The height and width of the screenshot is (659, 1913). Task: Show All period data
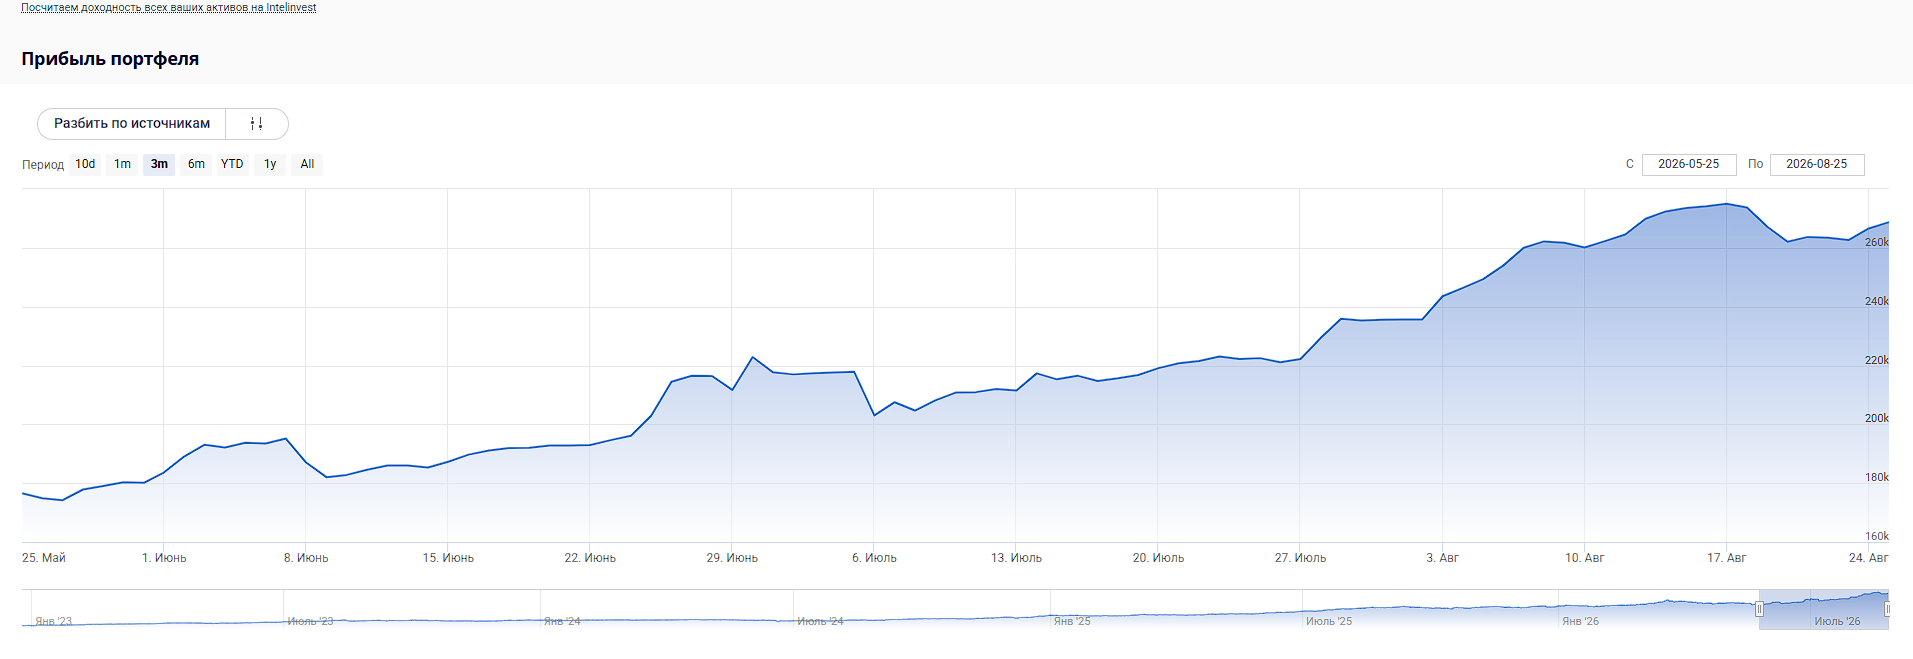307,164
